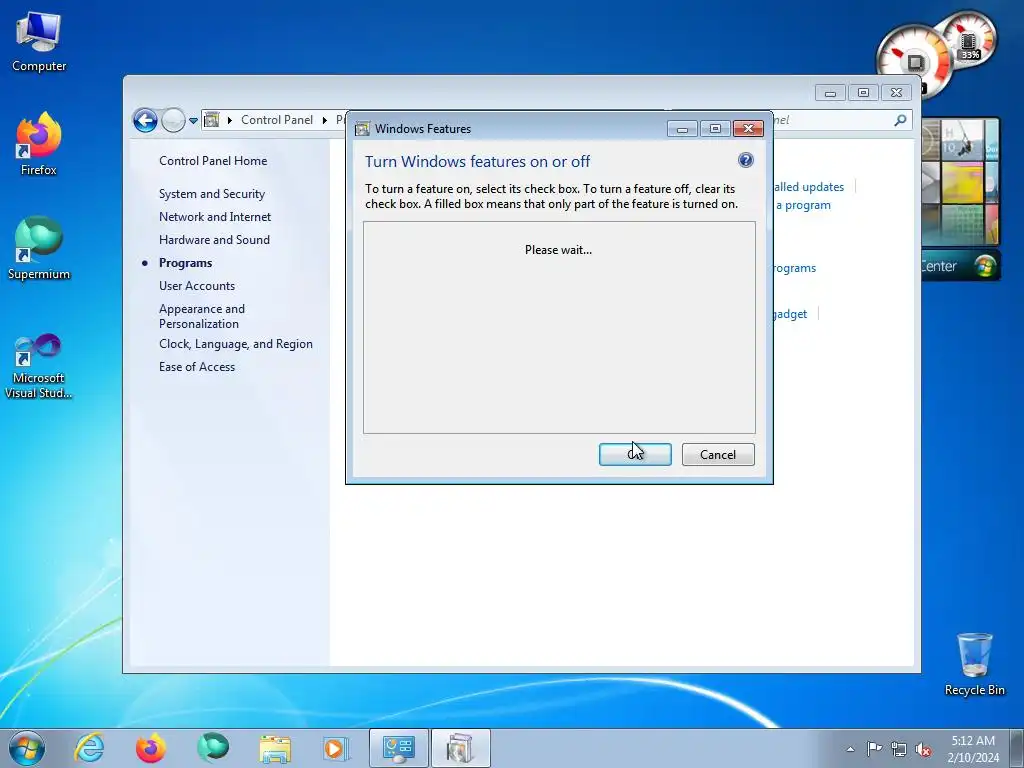This screenshot has width=1024, height=768.
Task: Click the gadget link
Action: pos(790,314)
